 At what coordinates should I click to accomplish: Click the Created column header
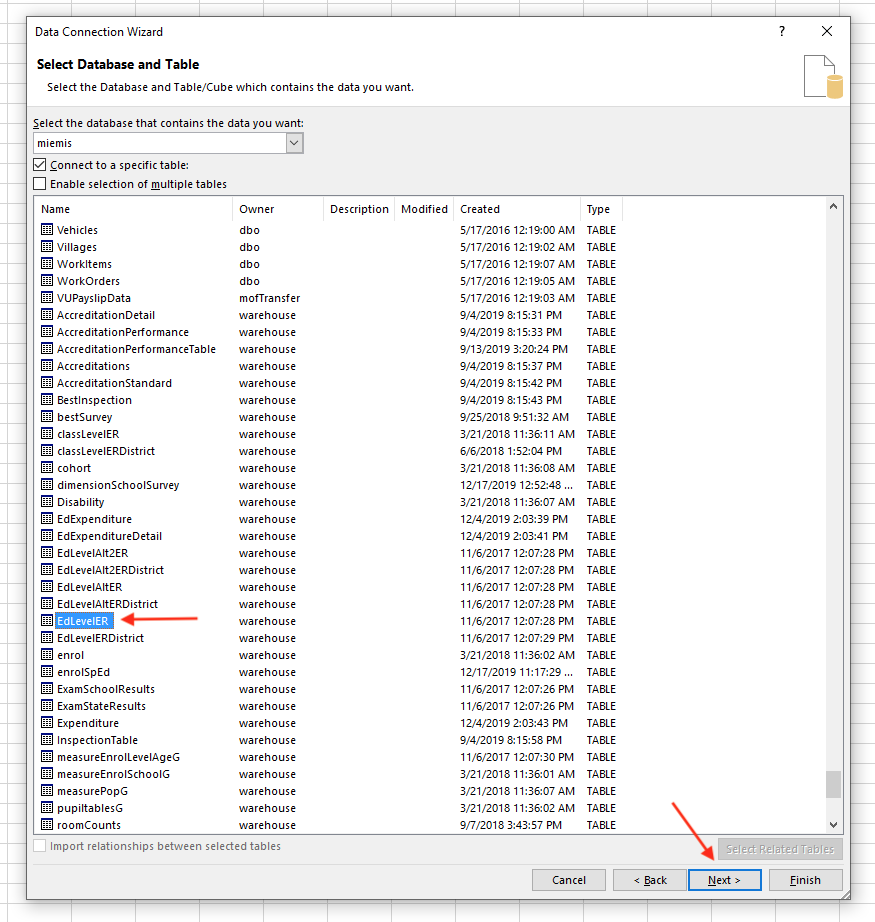point(516,209)
